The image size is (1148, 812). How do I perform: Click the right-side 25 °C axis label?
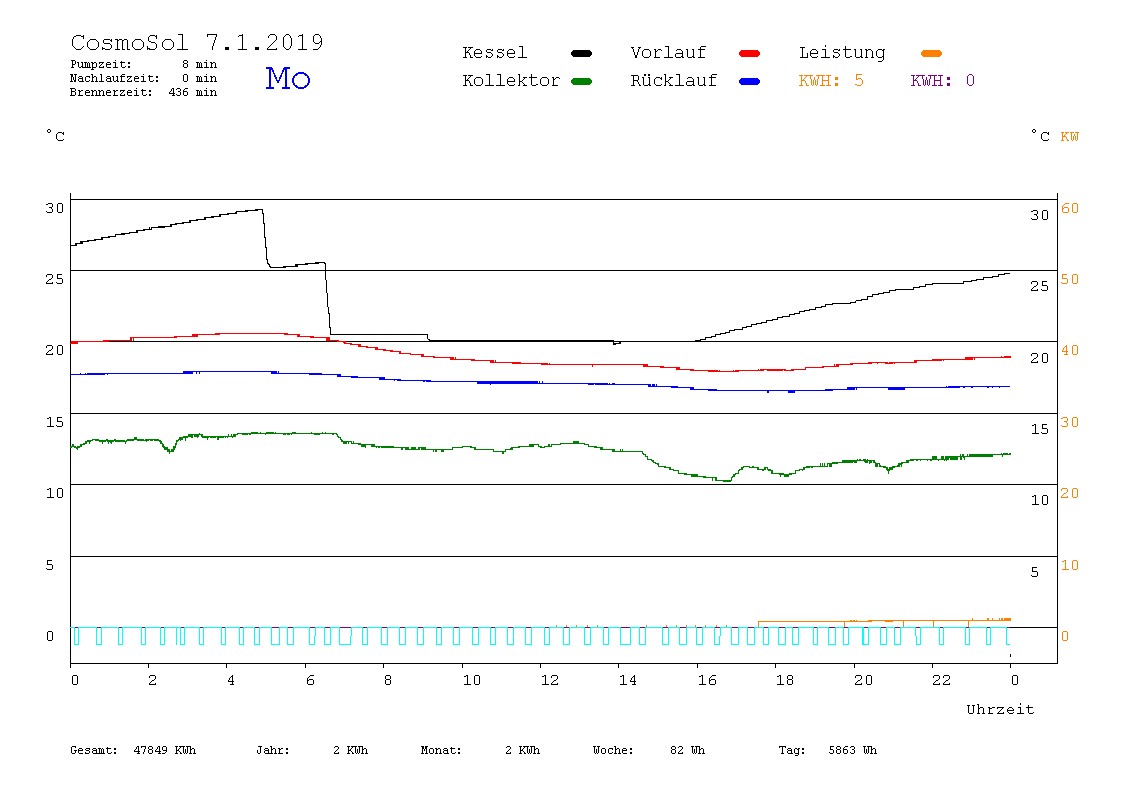[1040, 286]
